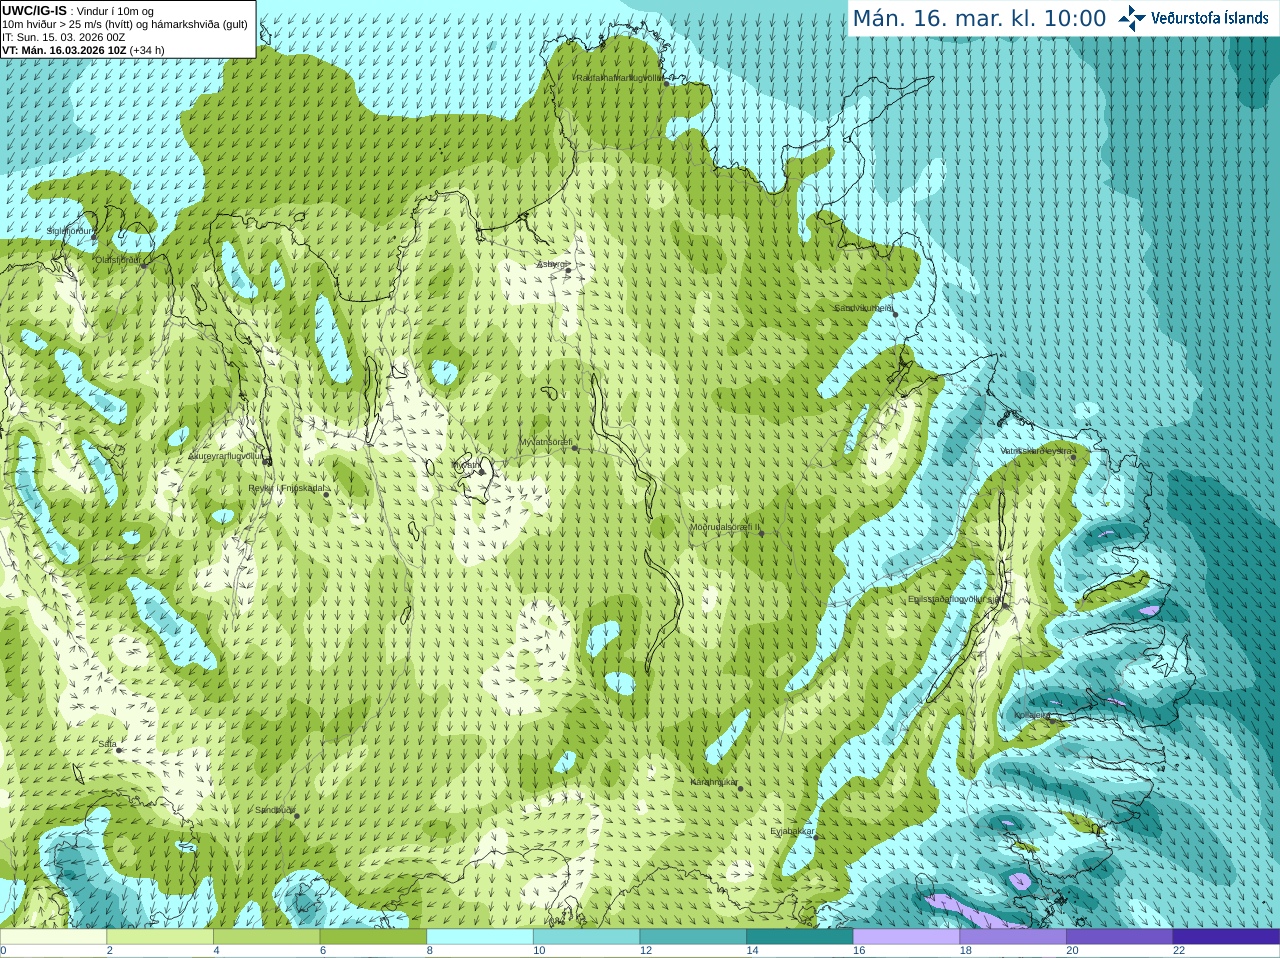Click the Mývatn station label

466,465
